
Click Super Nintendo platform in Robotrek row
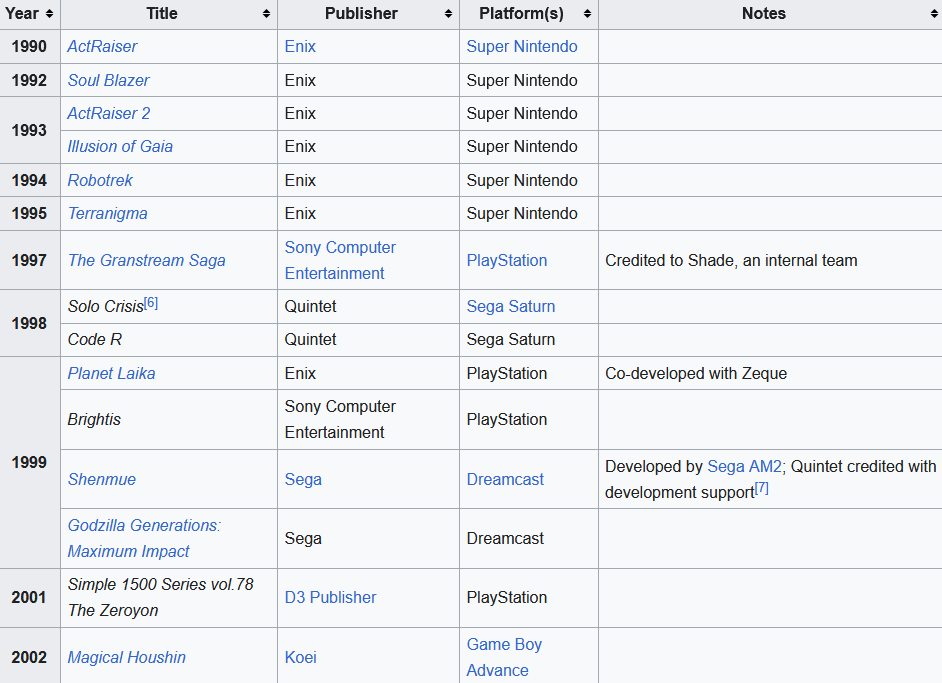click(x=522, y=180)
